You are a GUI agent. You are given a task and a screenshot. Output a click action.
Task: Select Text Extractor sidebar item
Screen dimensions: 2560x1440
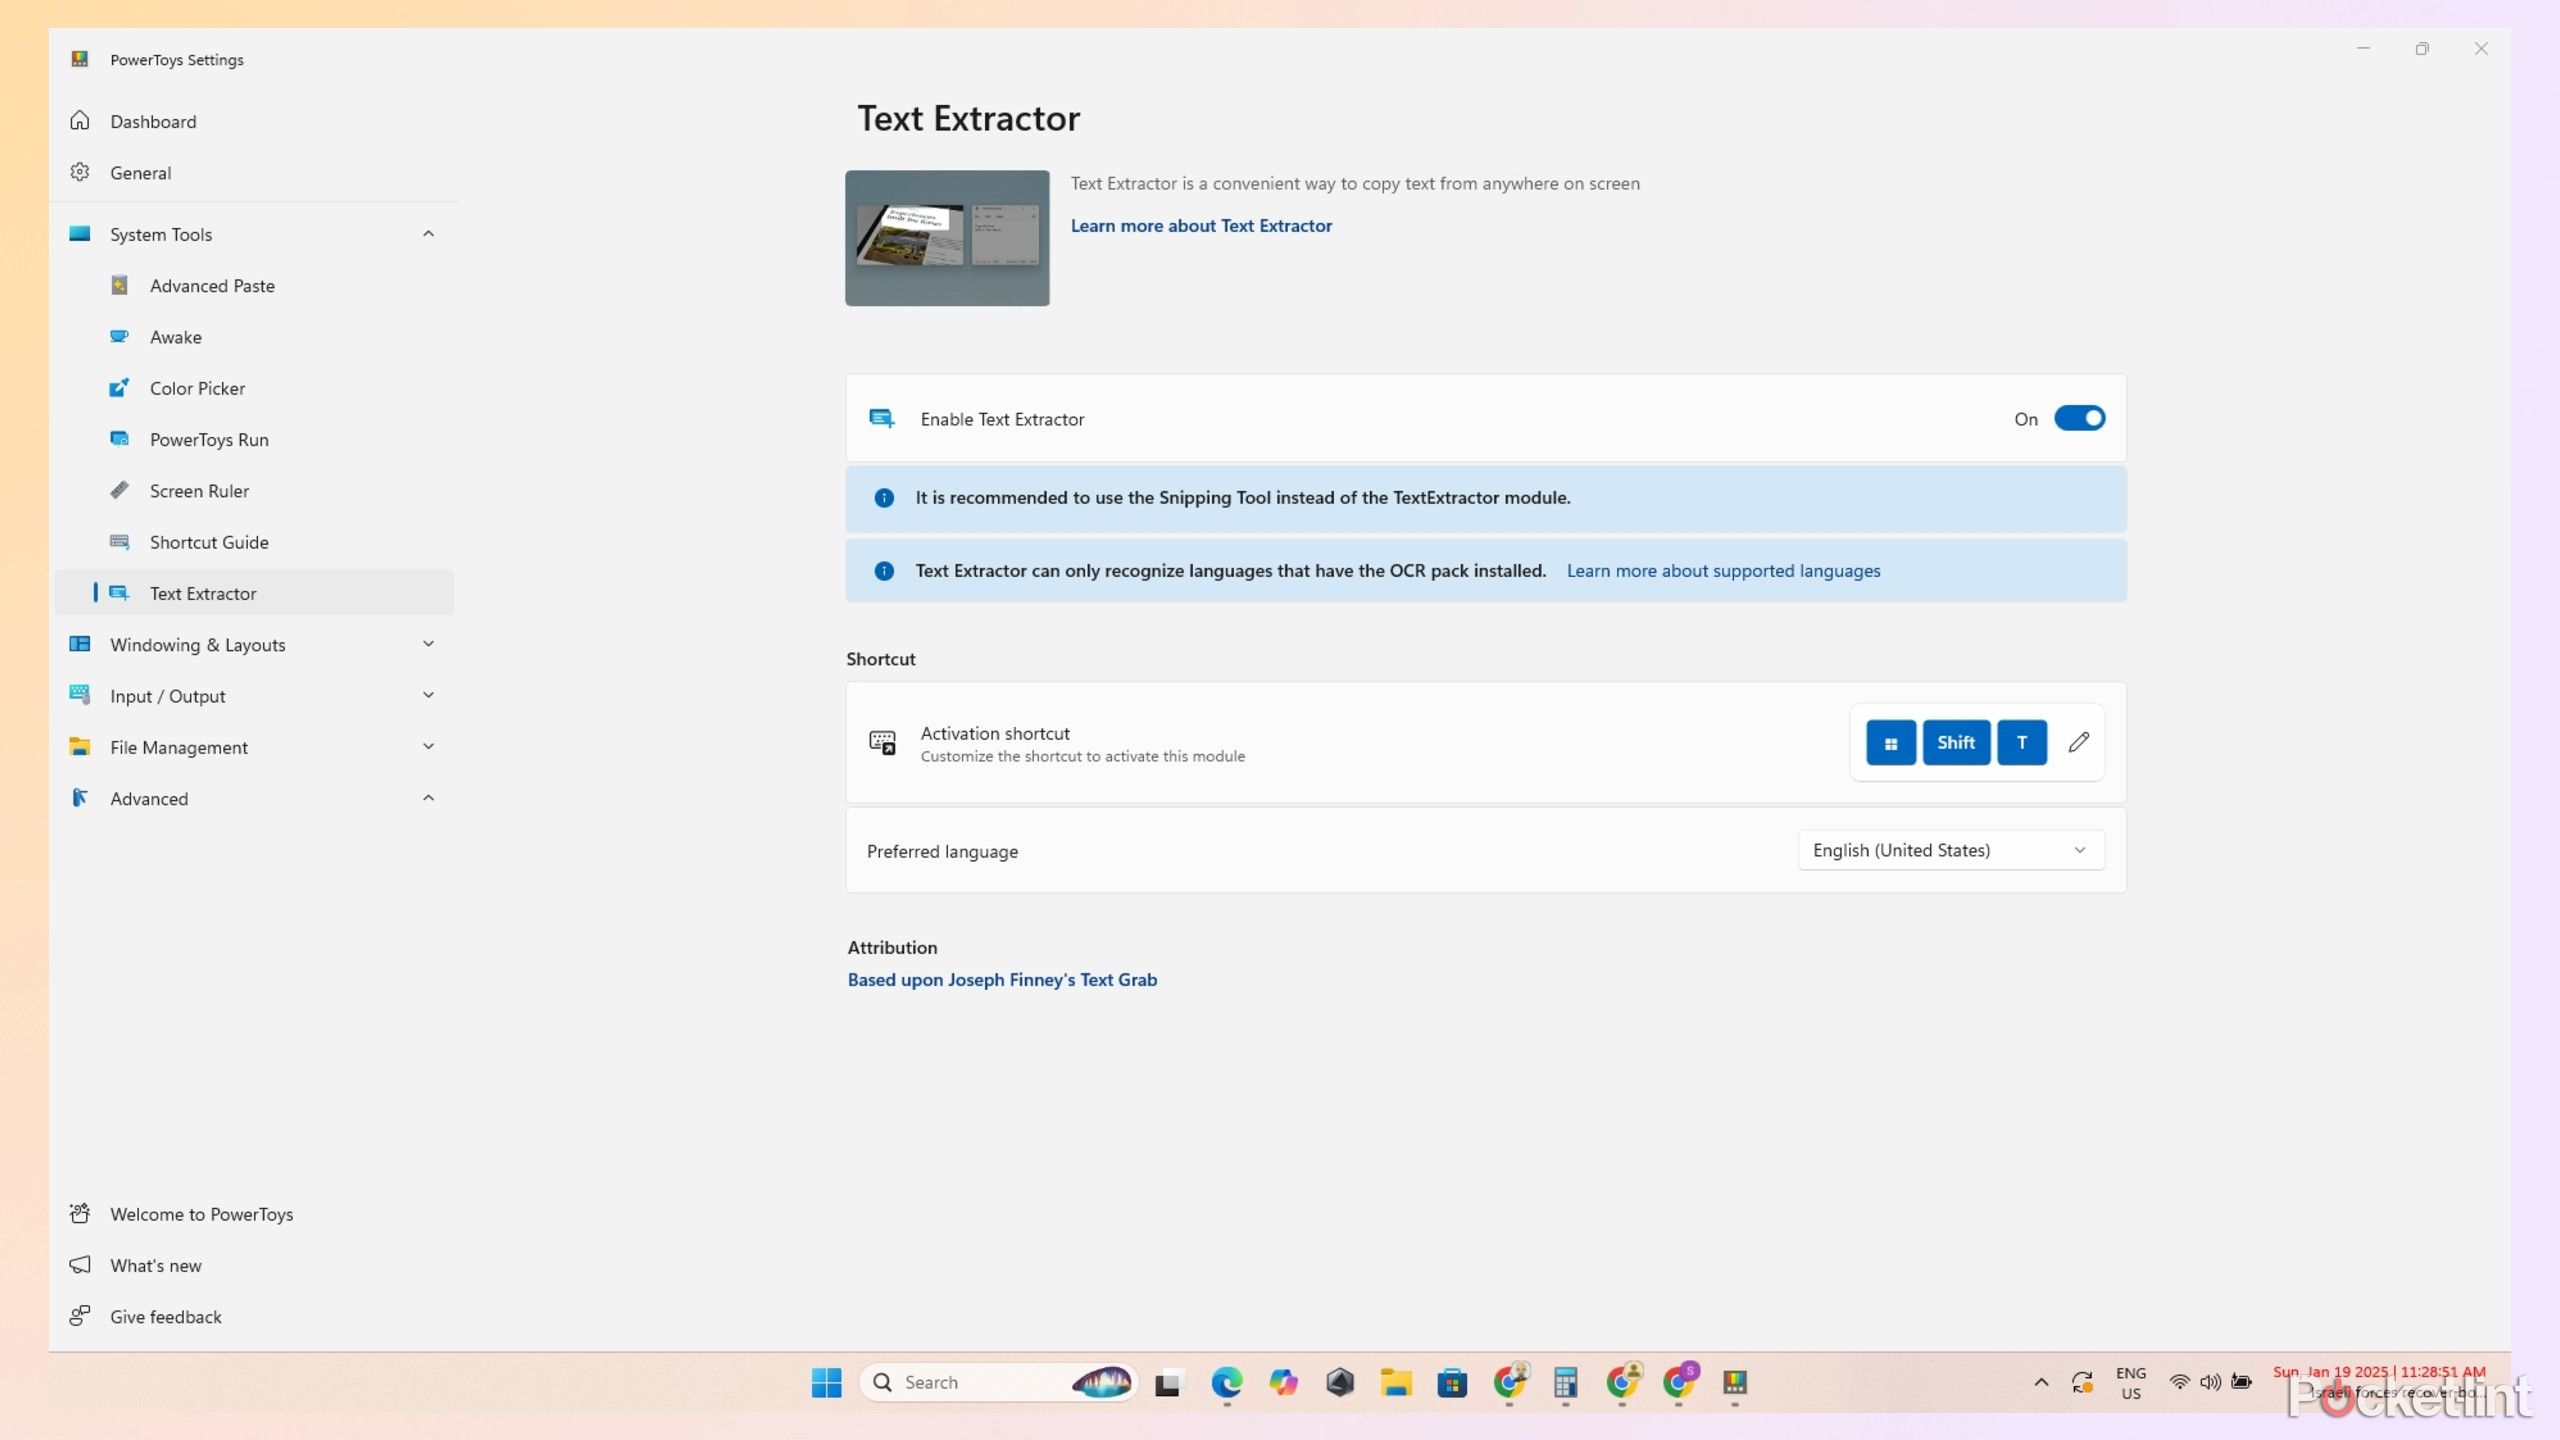[254, 593]
